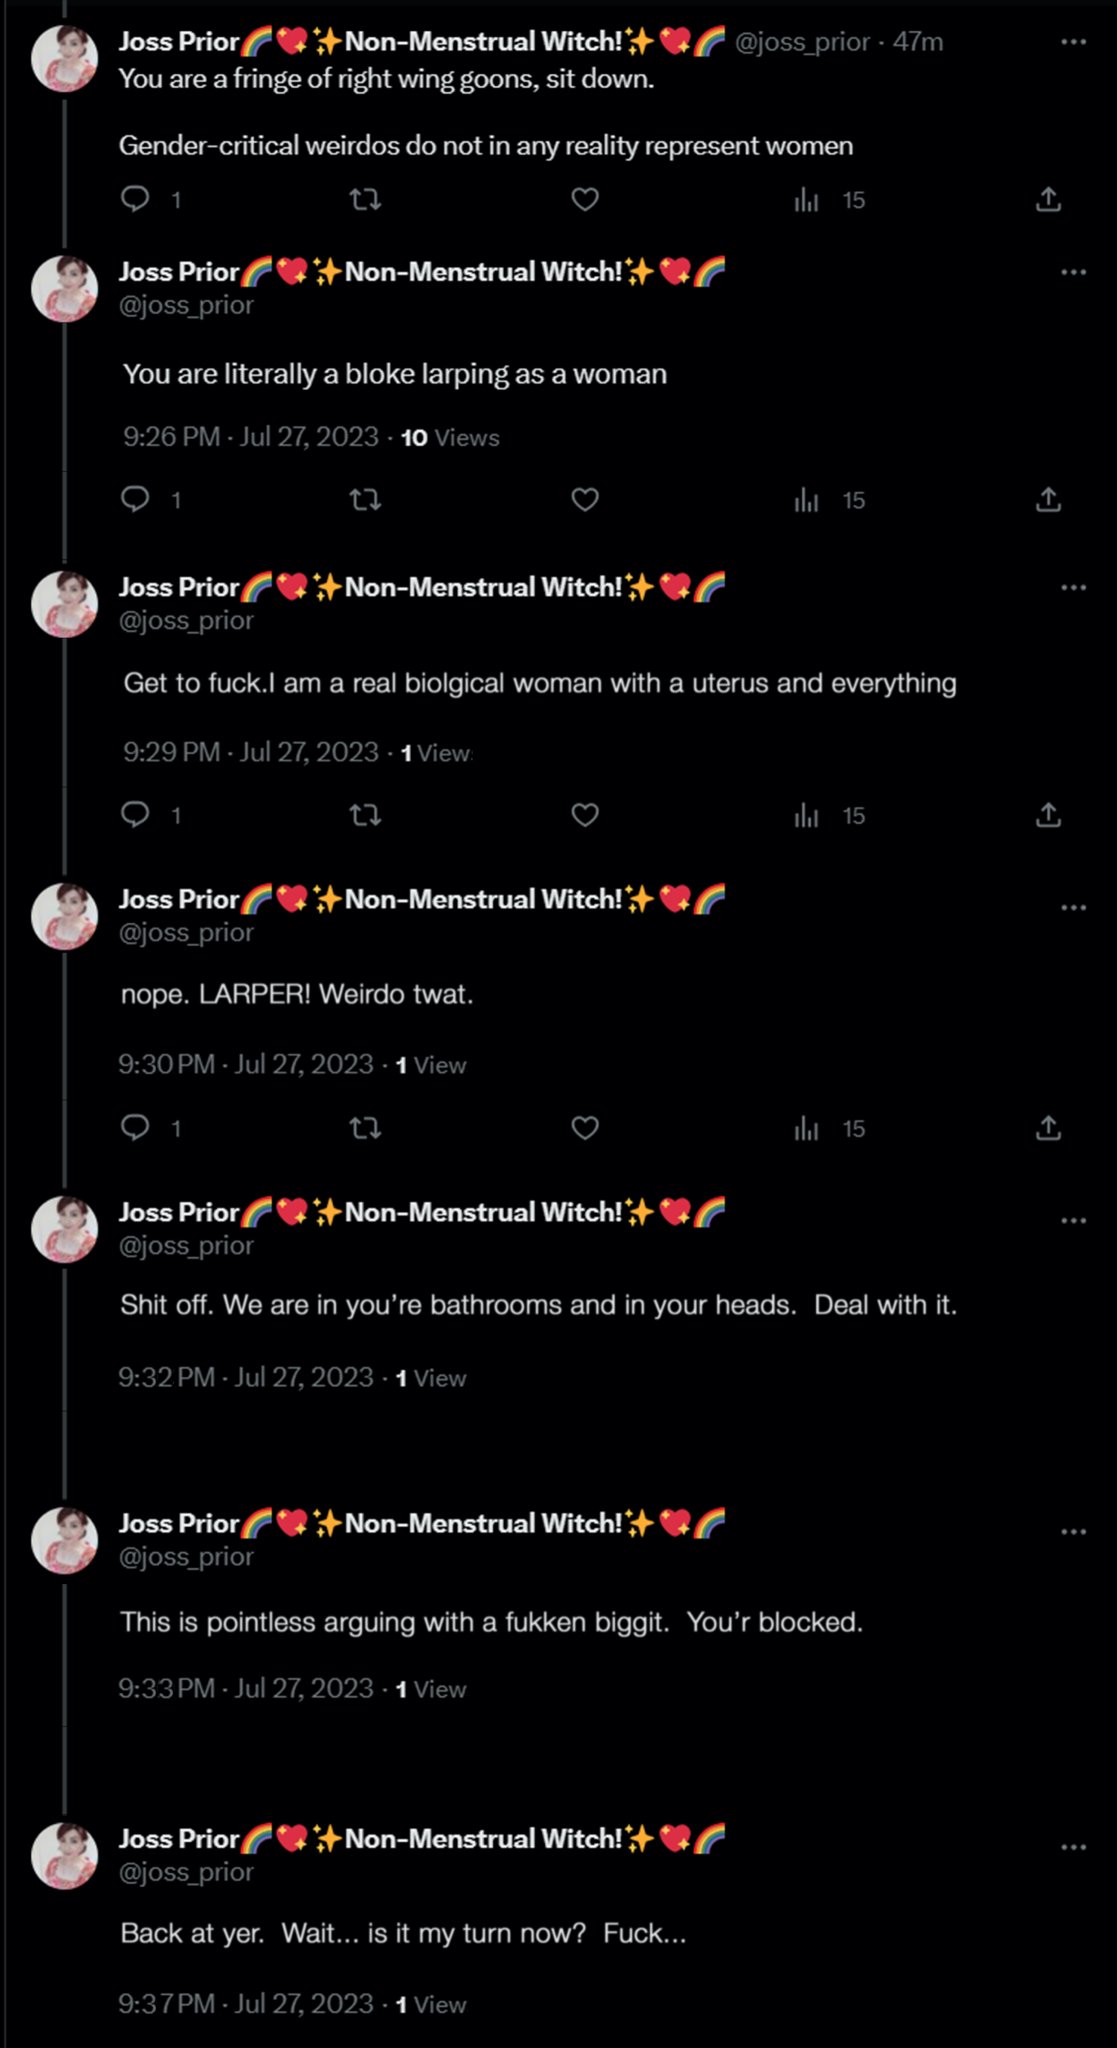Share the 9:29 PM tweet
This screenshot has width=1117, height=2048.
pos(1048,815)
